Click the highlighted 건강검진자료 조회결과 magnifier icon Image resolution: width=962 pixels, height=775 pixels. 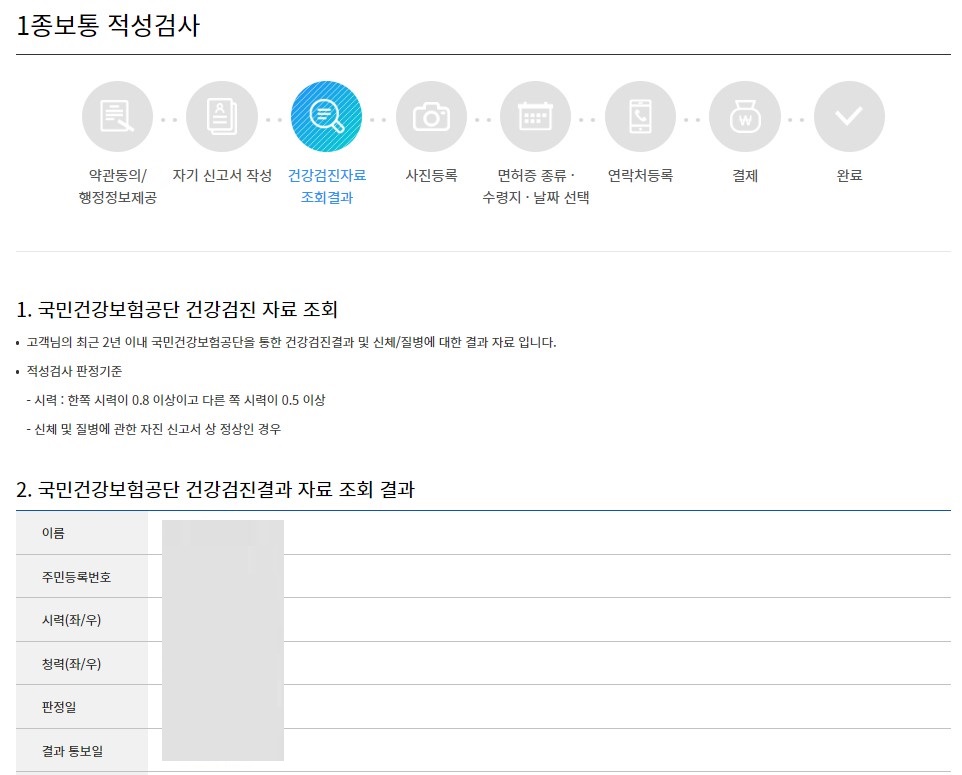pyautogui.click(x=326, y=115)
